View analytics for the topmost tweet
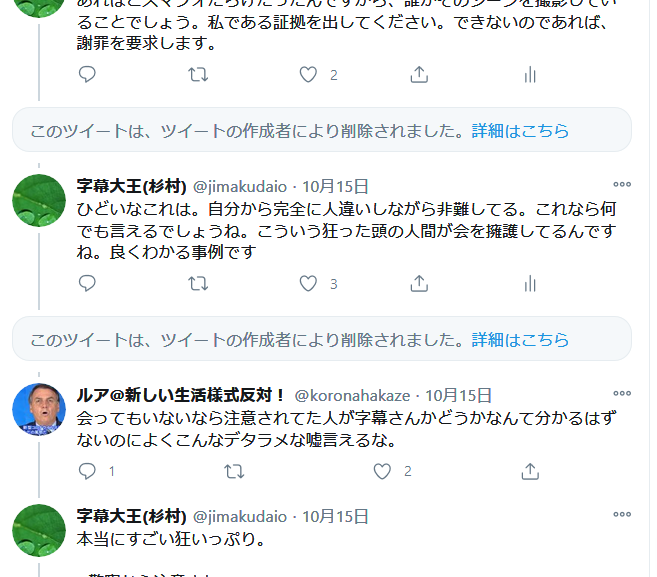Image resolution: width=657 pixels, height=577 pixels. (530, 75)
